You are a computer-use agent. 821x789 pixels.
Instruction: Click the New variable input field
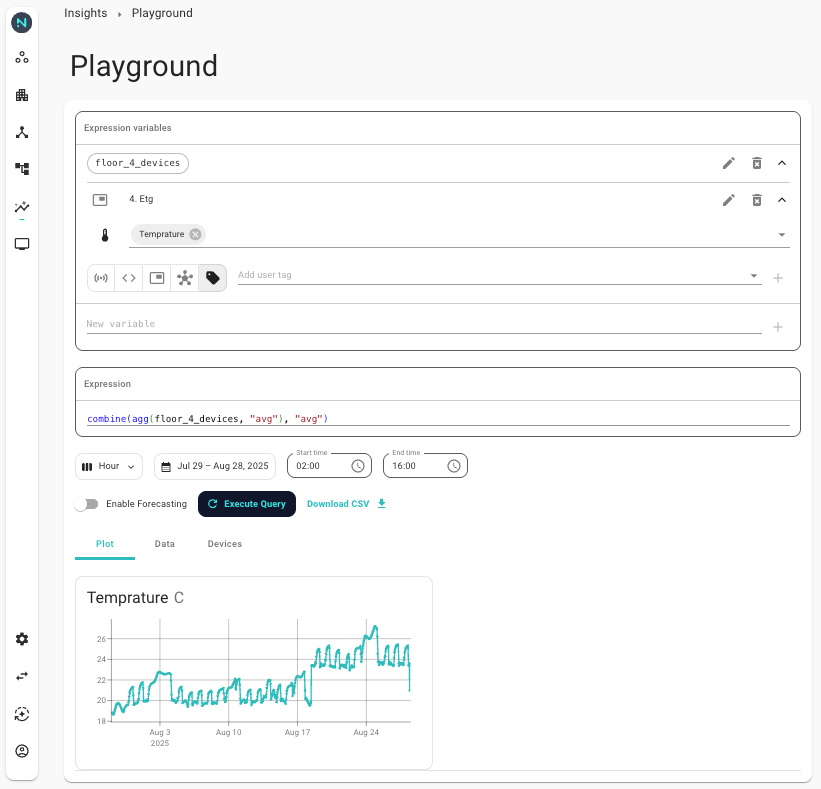pos(424,324)
